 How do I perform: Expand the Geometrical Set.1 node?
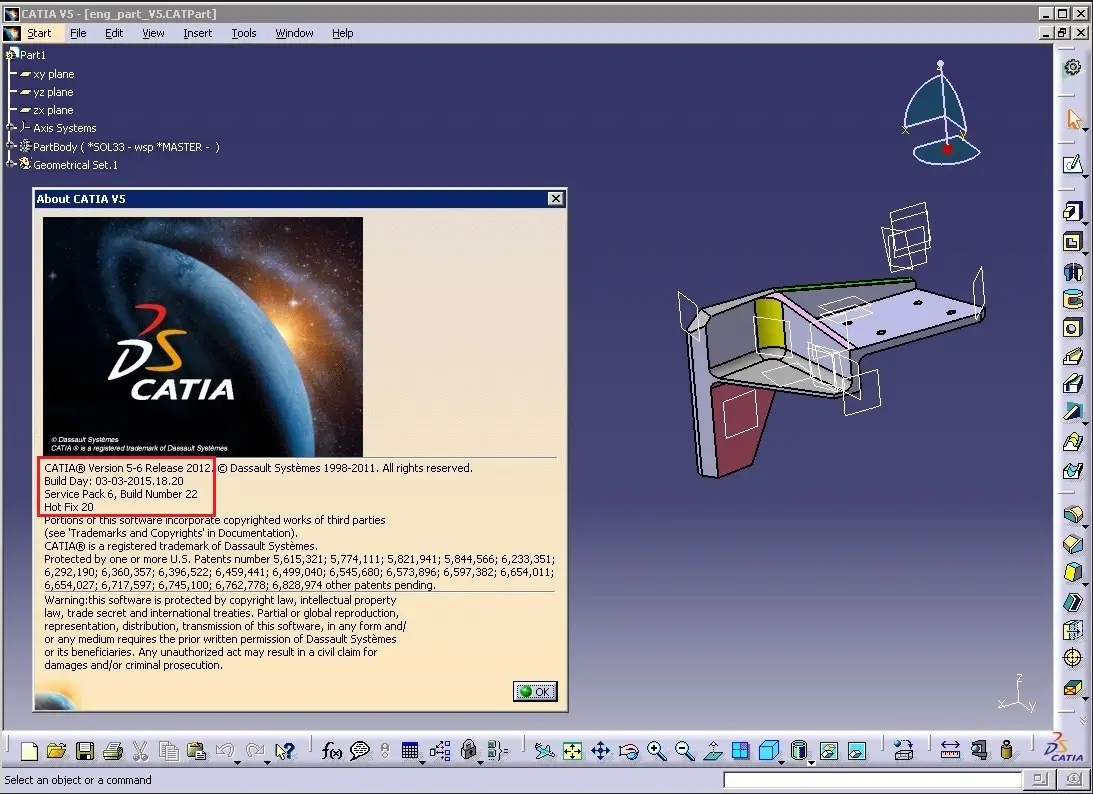tap(10, 165)
